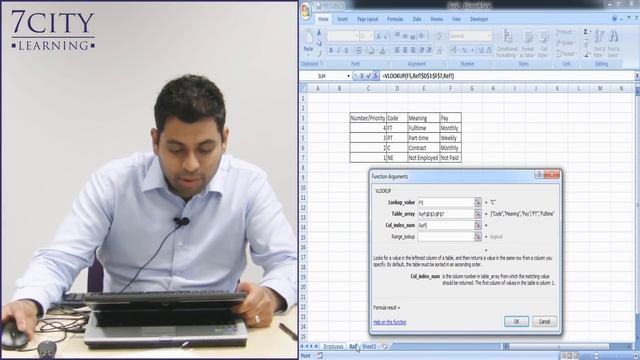Viewport: 640px width, 360px height.
Task: Open the round Office button menu
Action: pos(306,11)
